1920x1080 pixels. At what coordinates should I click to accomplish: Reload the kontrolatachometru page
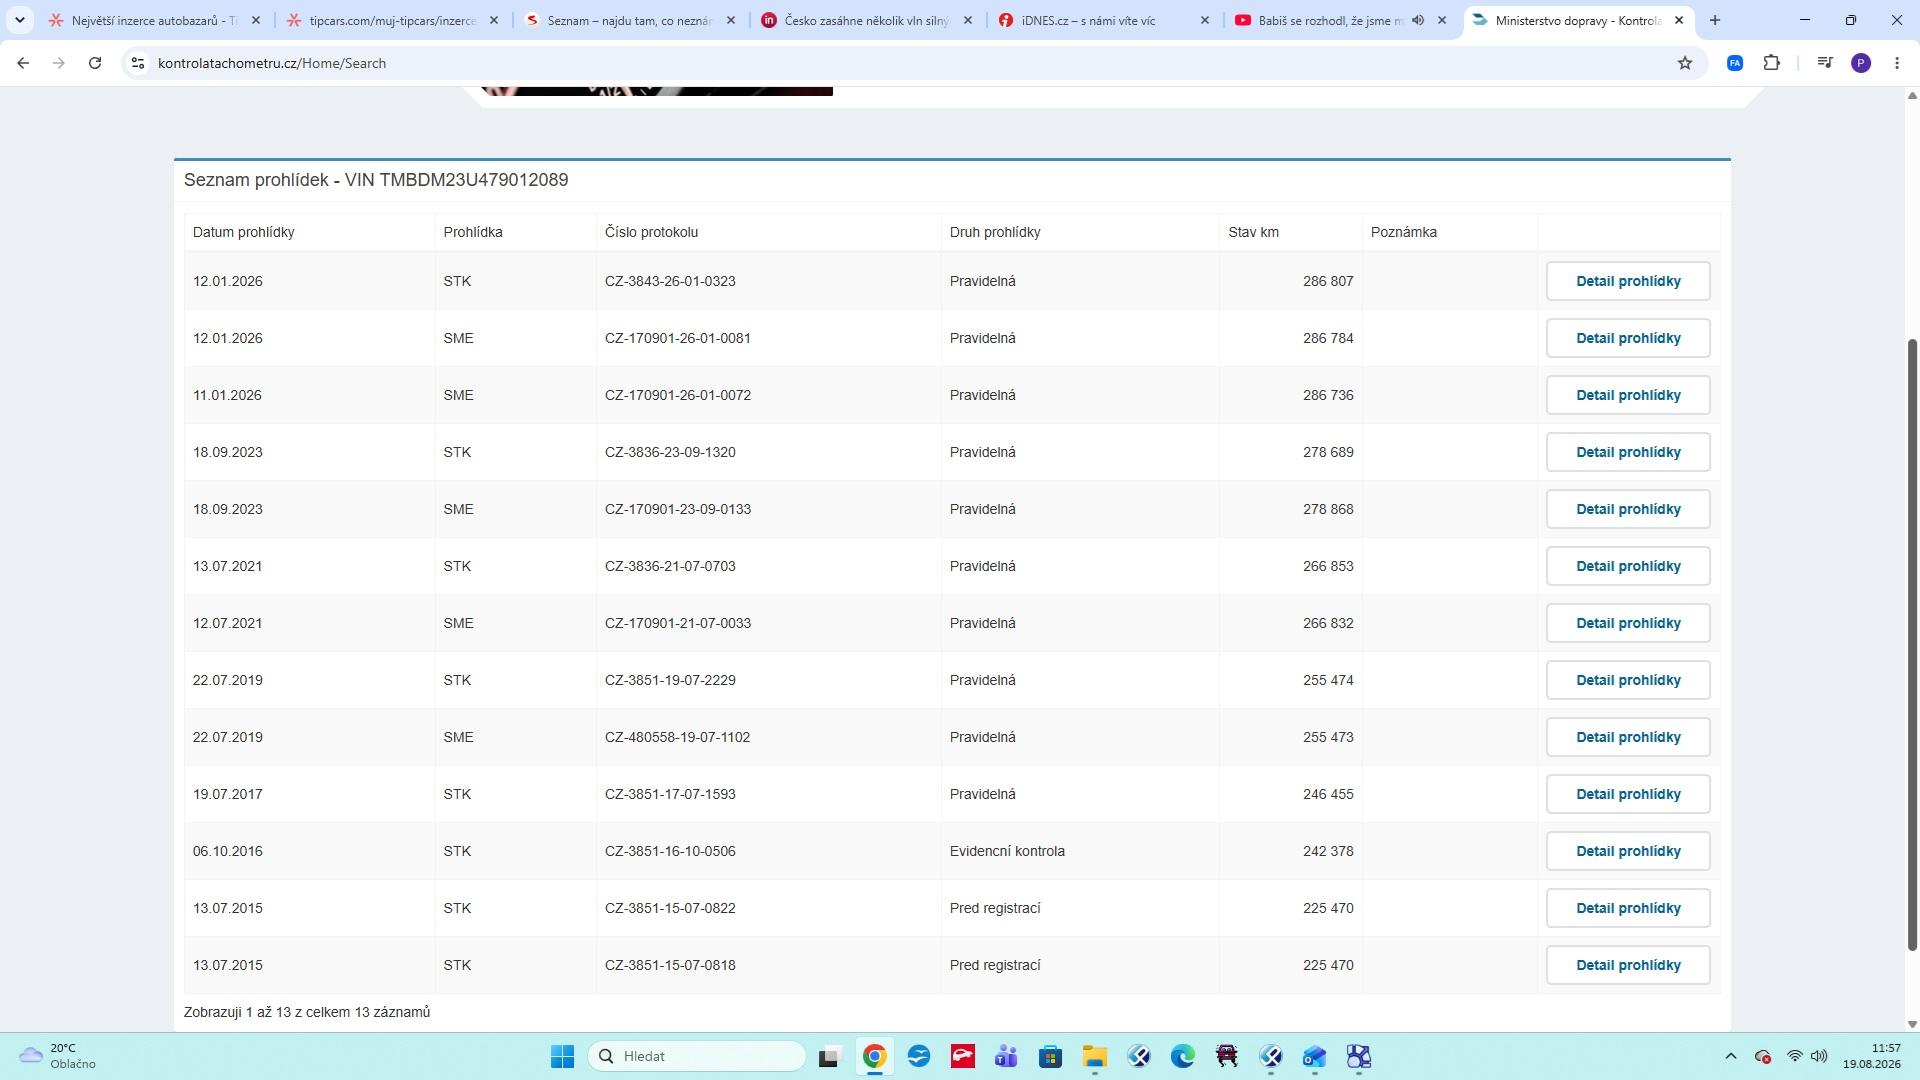pyautogui.click(x=95, y=63)
